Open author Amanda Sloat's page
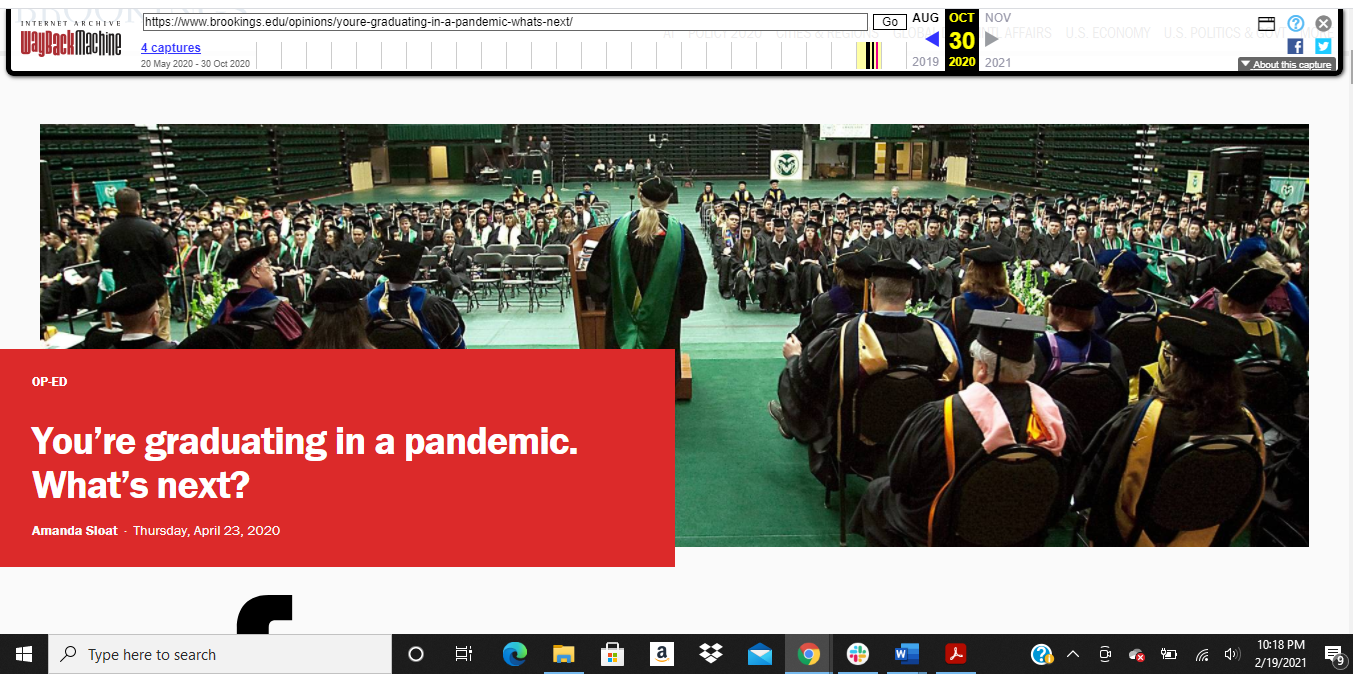 [74, 531]
